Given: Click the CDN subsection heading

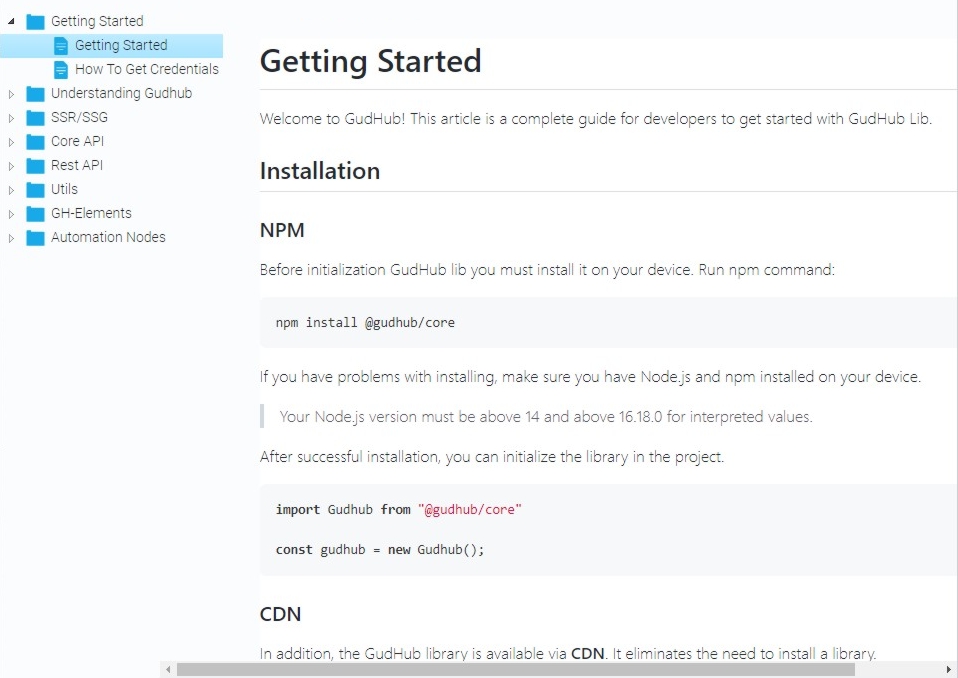Looking at the screenshot, I should pos(280,614).
